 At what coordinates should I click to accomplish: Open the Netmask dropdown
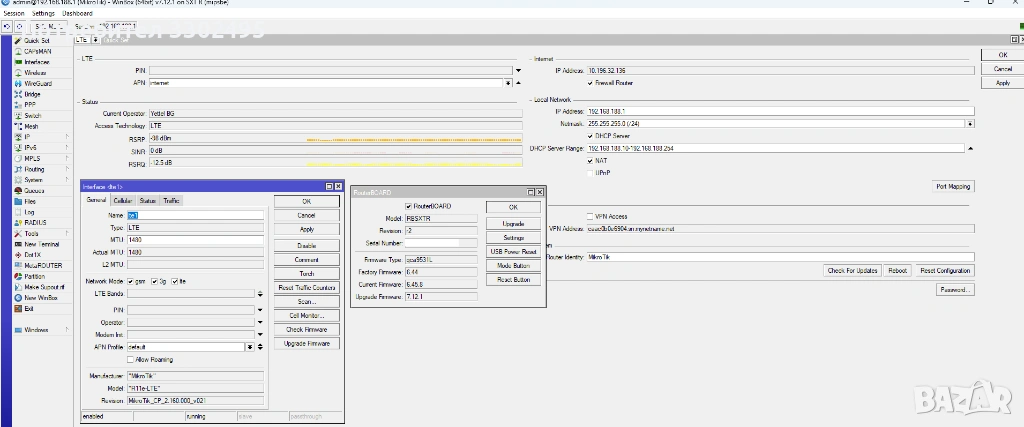[969, 124]
